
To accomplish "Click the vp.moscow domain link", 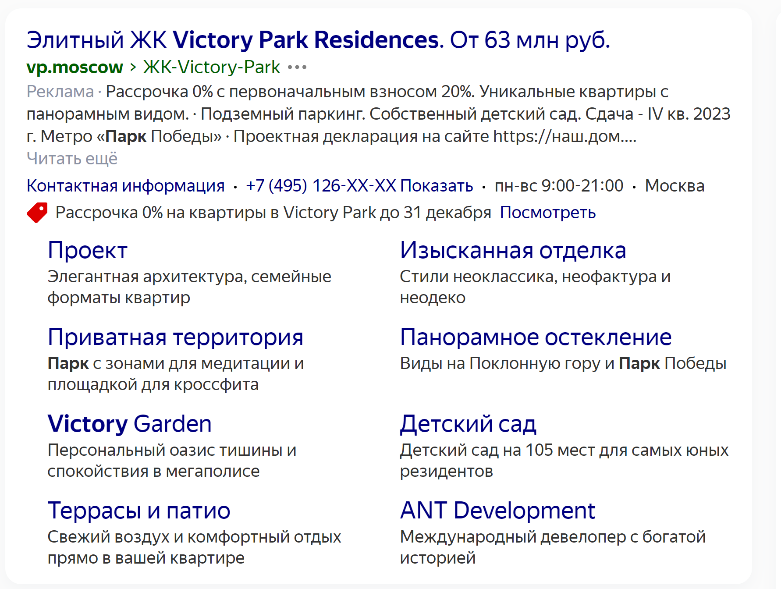I will point(75,67).
